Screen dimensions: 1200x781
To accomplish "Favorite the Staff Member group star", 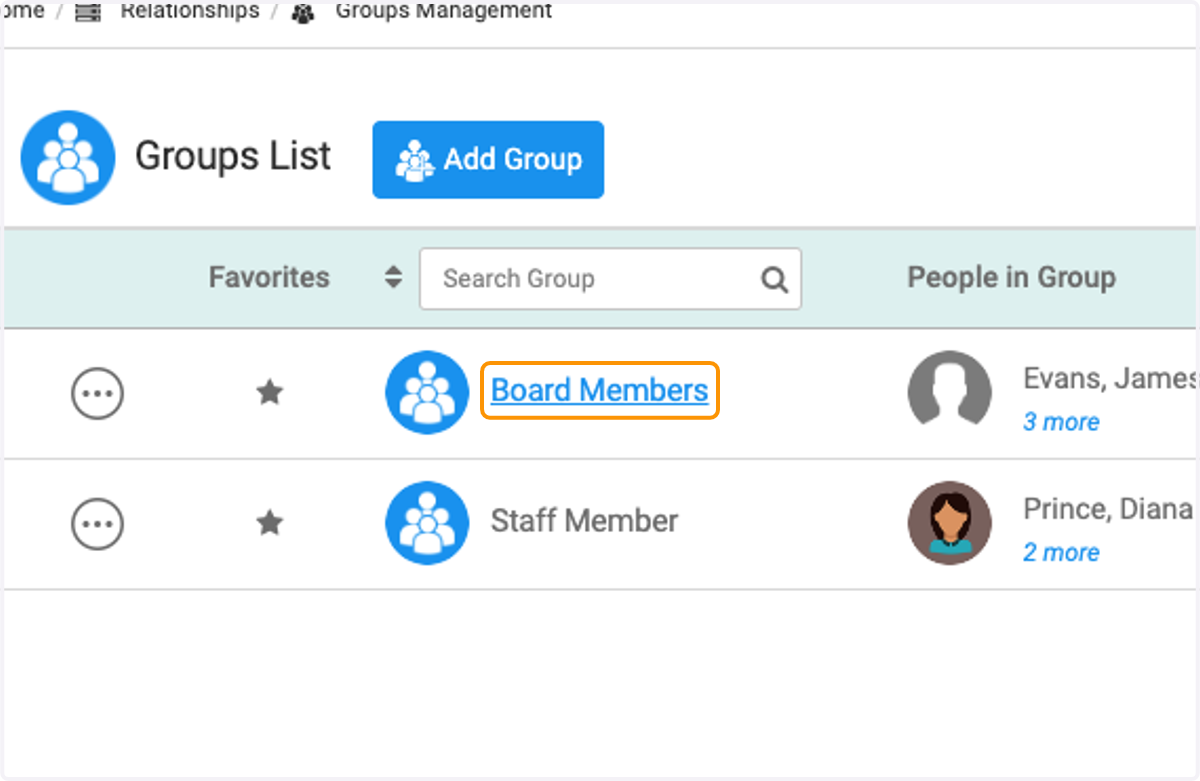I will pyautogui.click(x=269, y=522).
